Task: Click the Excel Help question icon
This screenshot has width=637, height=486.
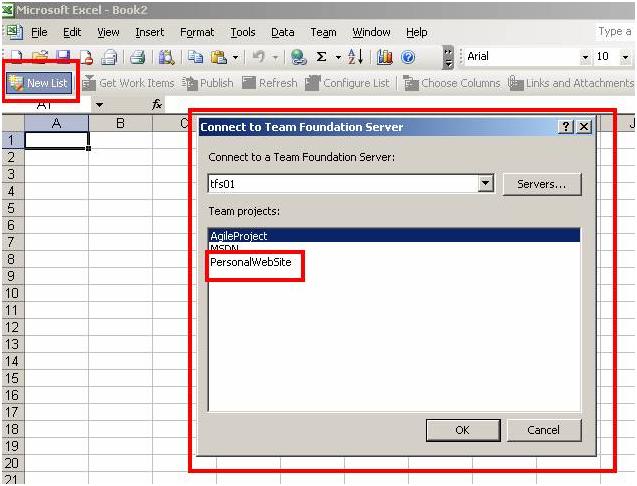Action: coord(408,57)
